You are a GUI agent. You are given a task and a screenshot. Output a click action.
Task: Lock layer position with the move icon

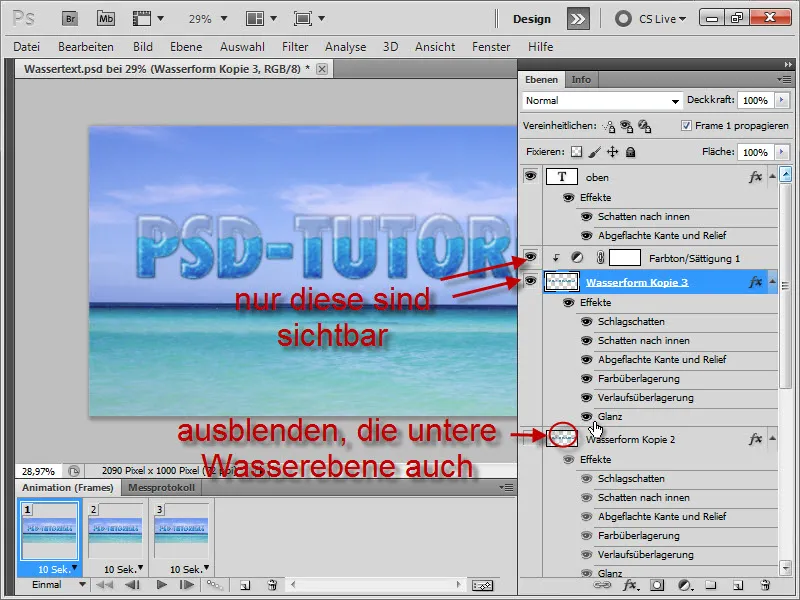pos(612,152)
